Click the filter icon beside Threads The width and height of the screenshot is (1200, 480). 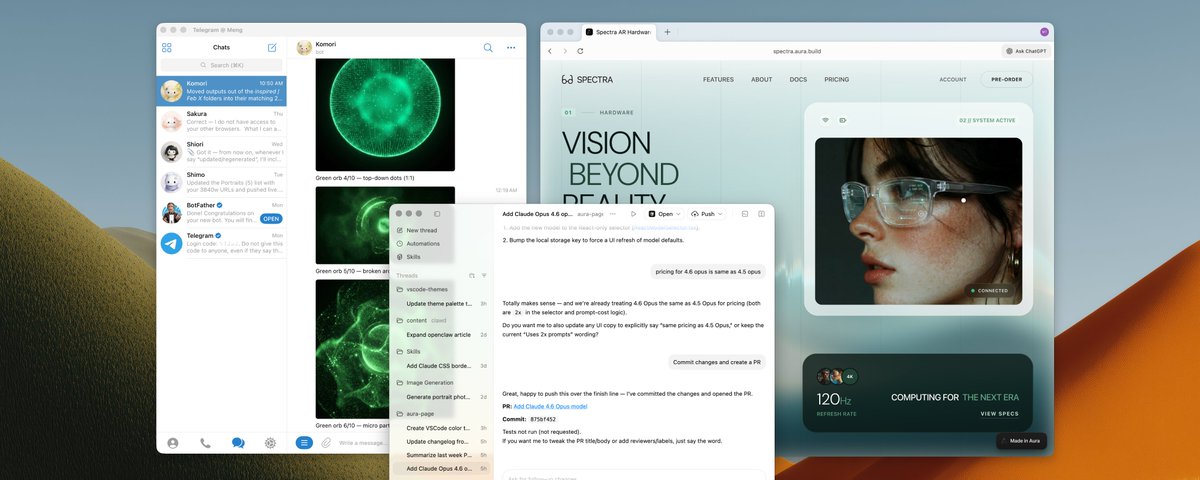(x=484, y=275)
